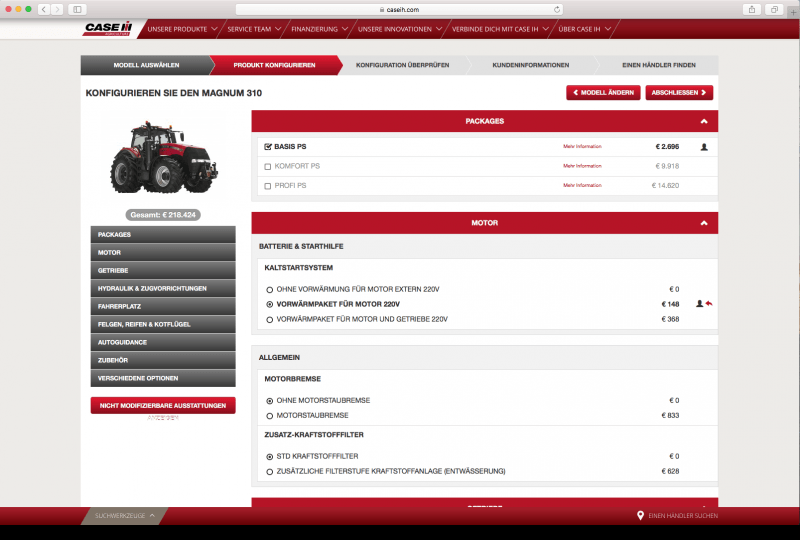Collapse the Packages section chevron
This screenshot has height=540, width=800.
(704, 121)
